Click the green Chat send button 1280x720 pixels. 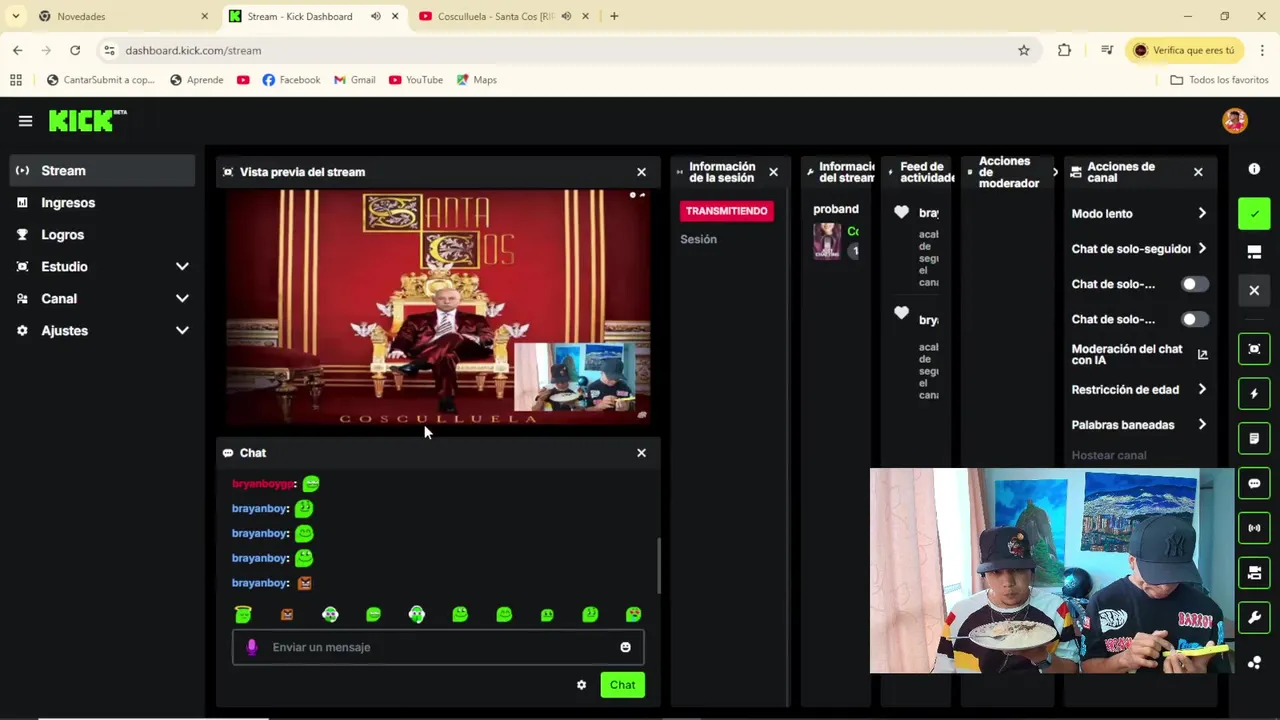(x=622, y=685)
